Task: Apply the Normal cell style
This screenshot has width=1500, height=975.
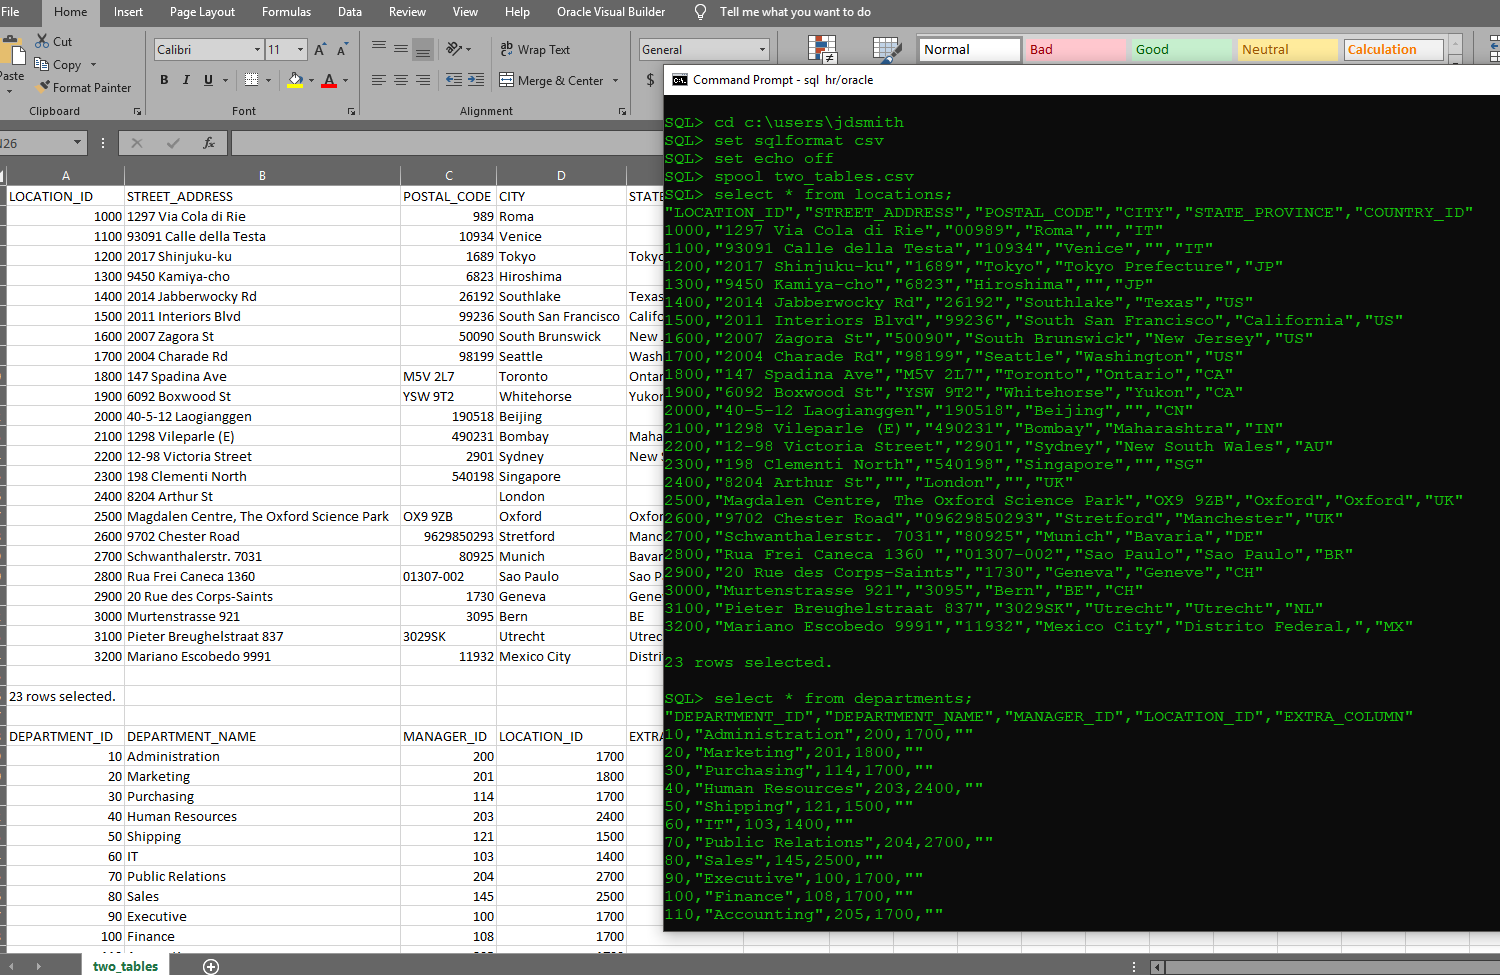Action: tap(969, 49)
